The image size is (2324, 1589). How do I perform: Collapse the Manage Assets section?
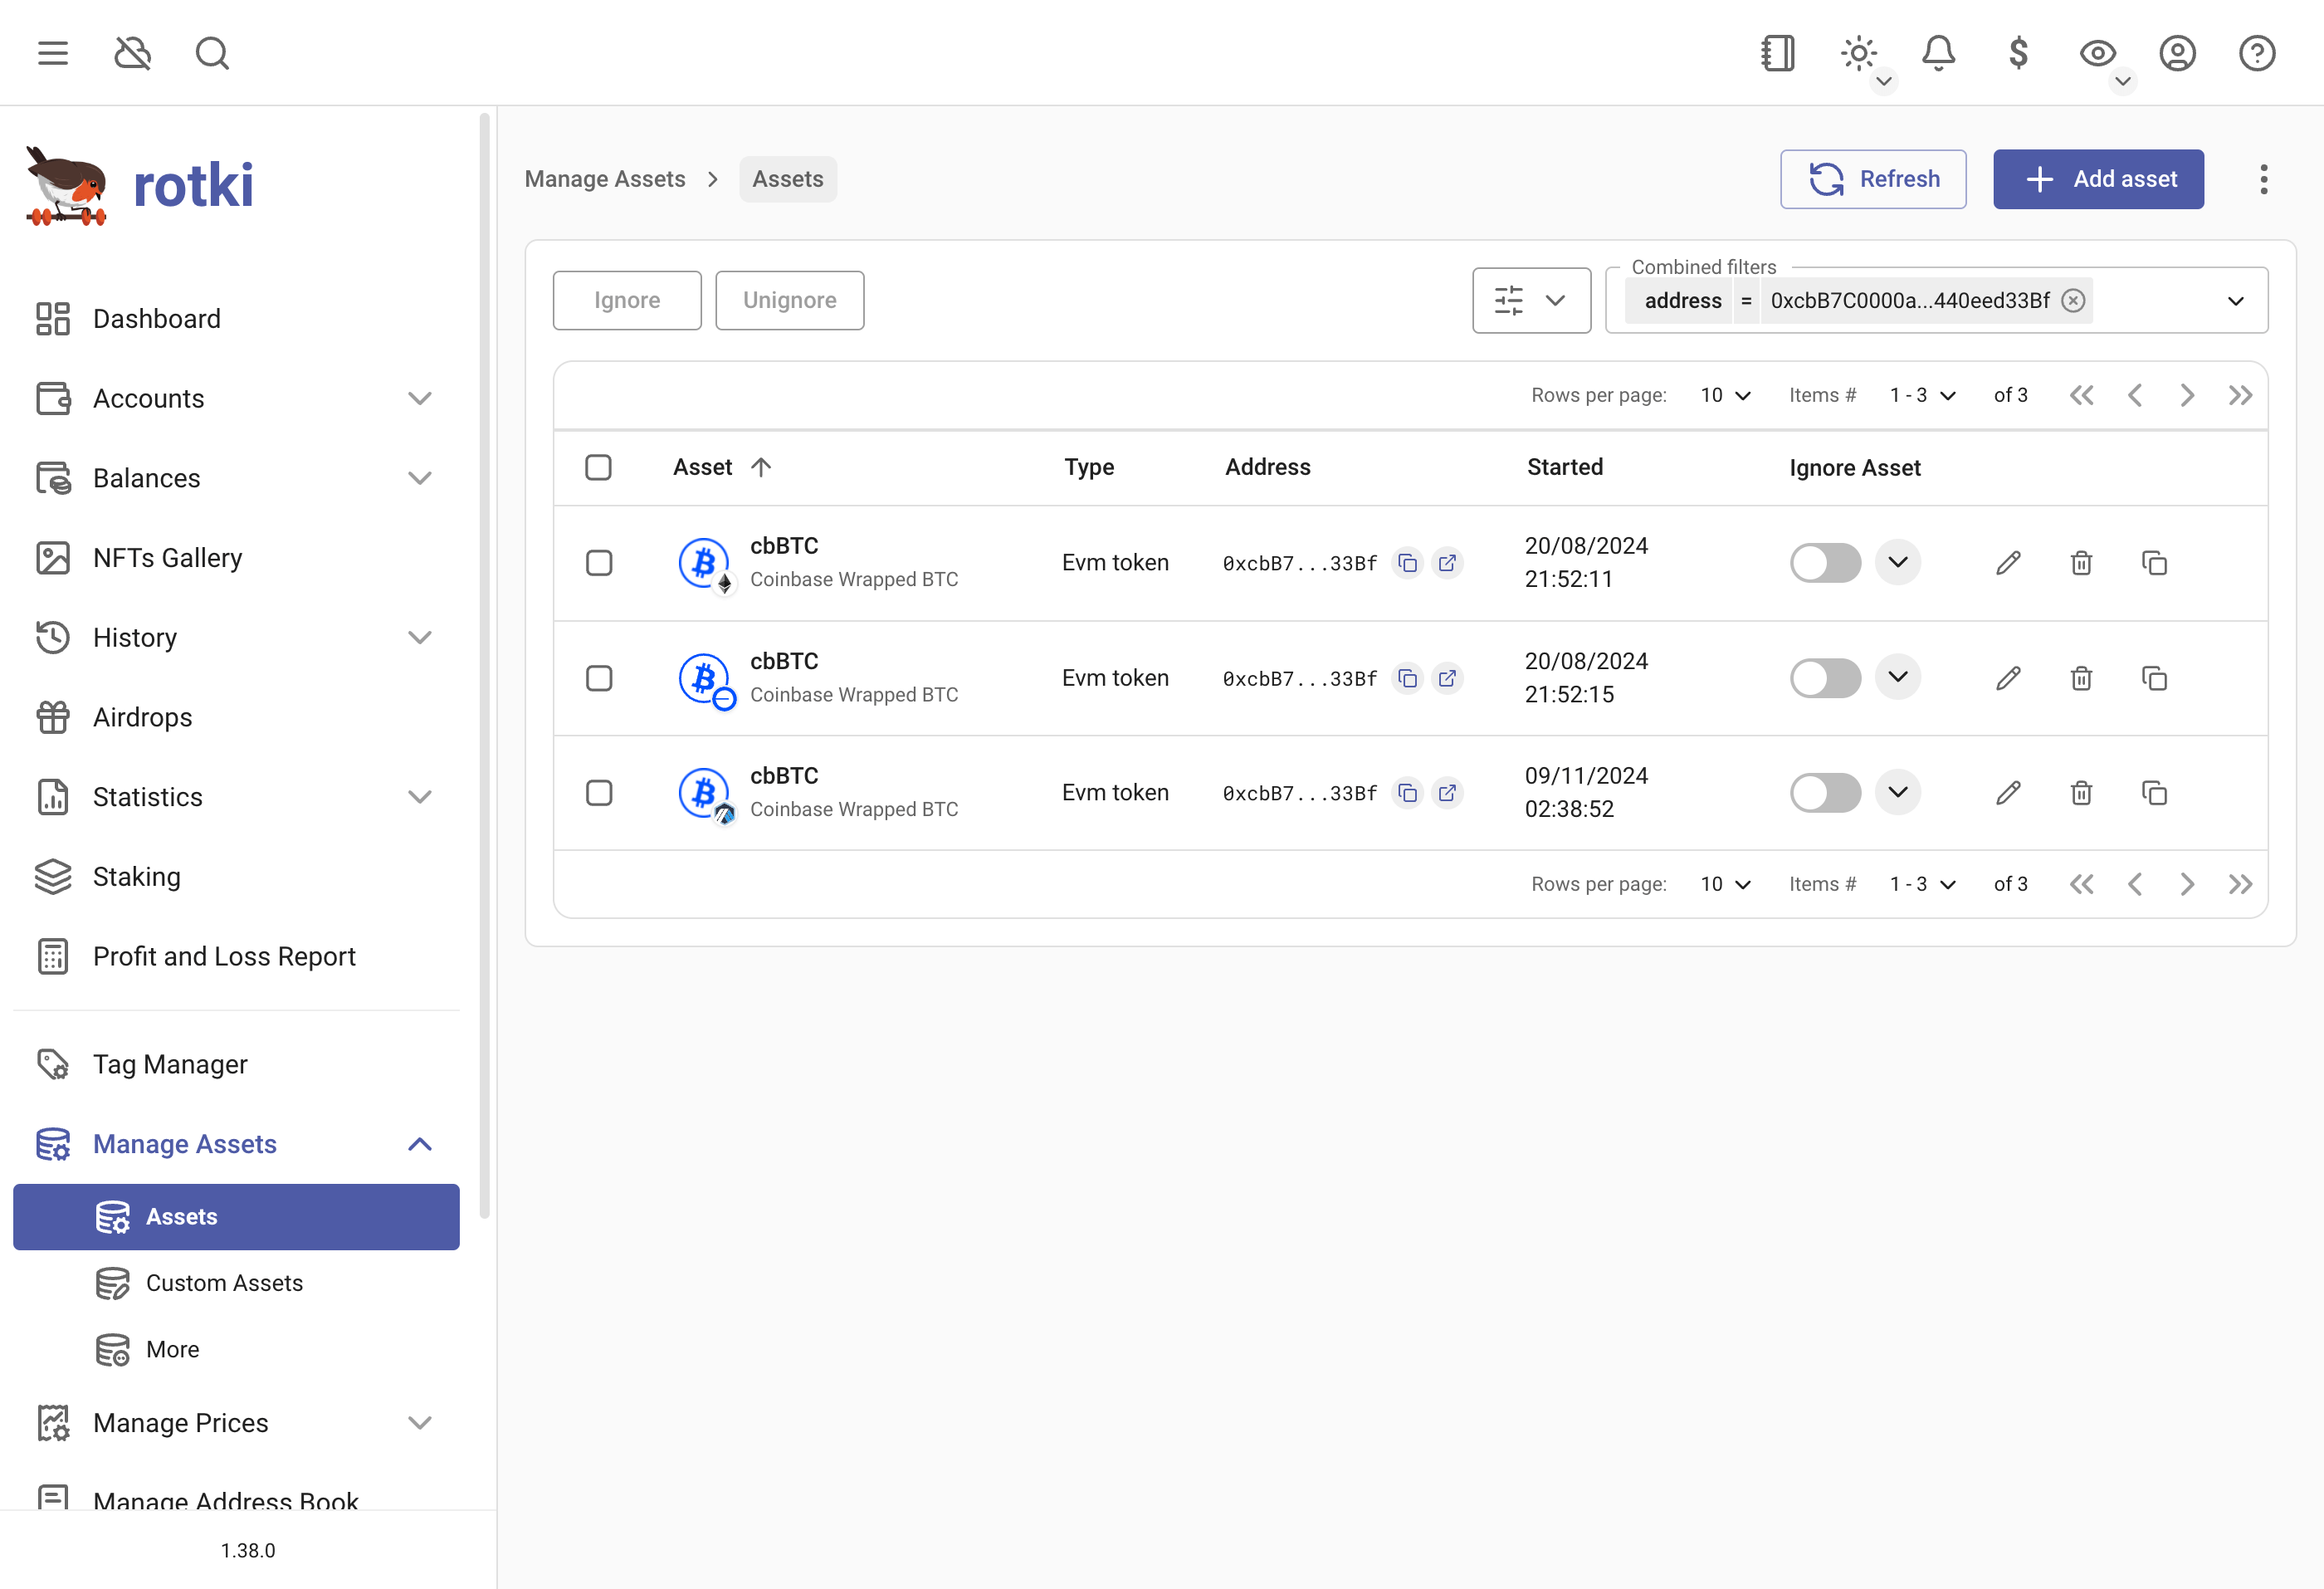pos(236,1144)
